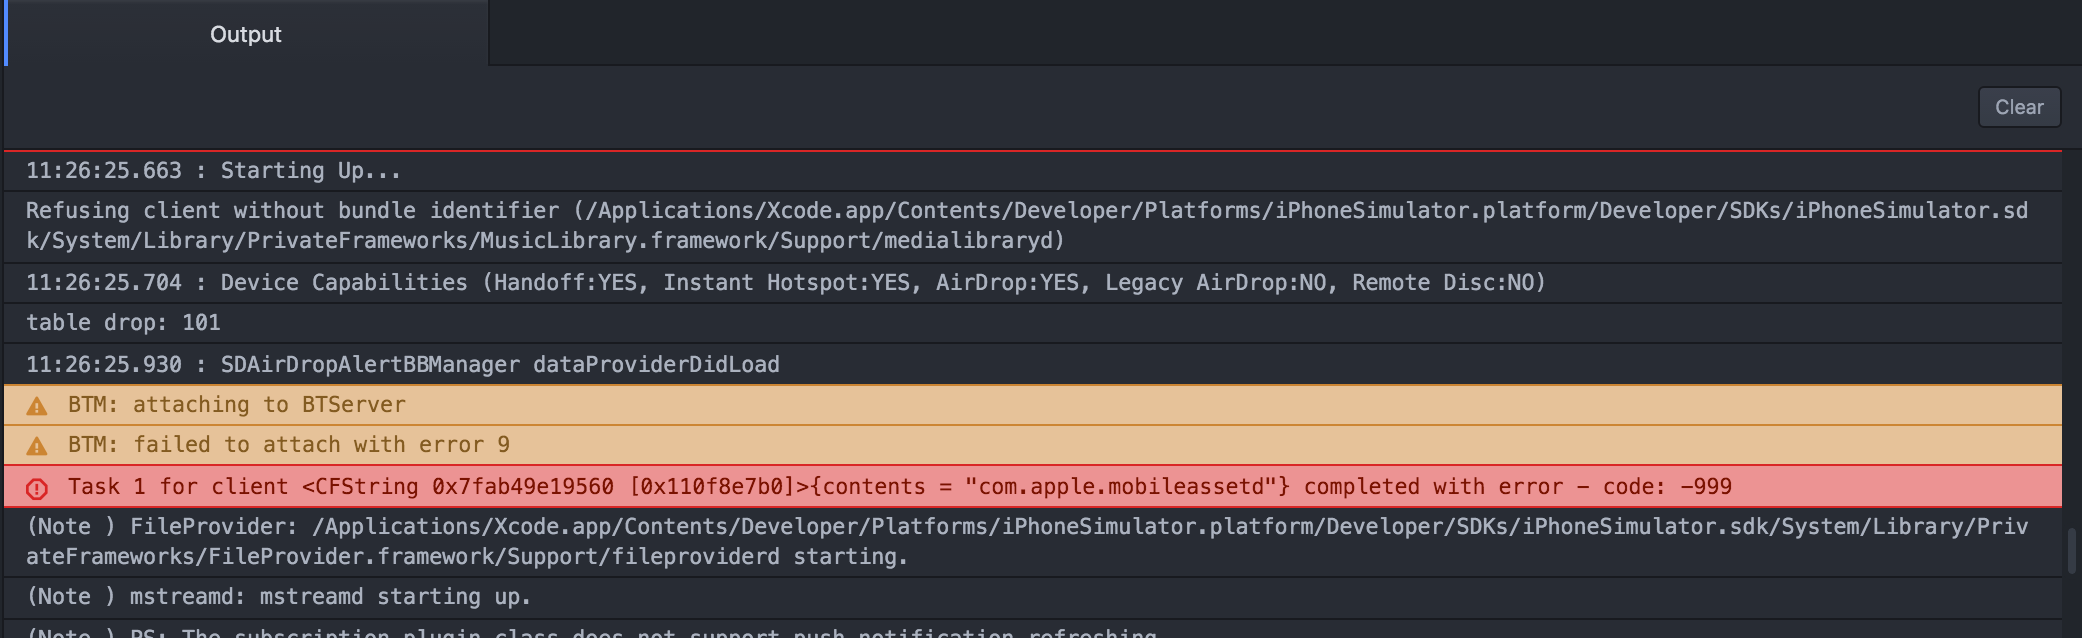Select Device Capabilities log line
The width and height of the screenshot is (2082, 638).
(1033, 283)
